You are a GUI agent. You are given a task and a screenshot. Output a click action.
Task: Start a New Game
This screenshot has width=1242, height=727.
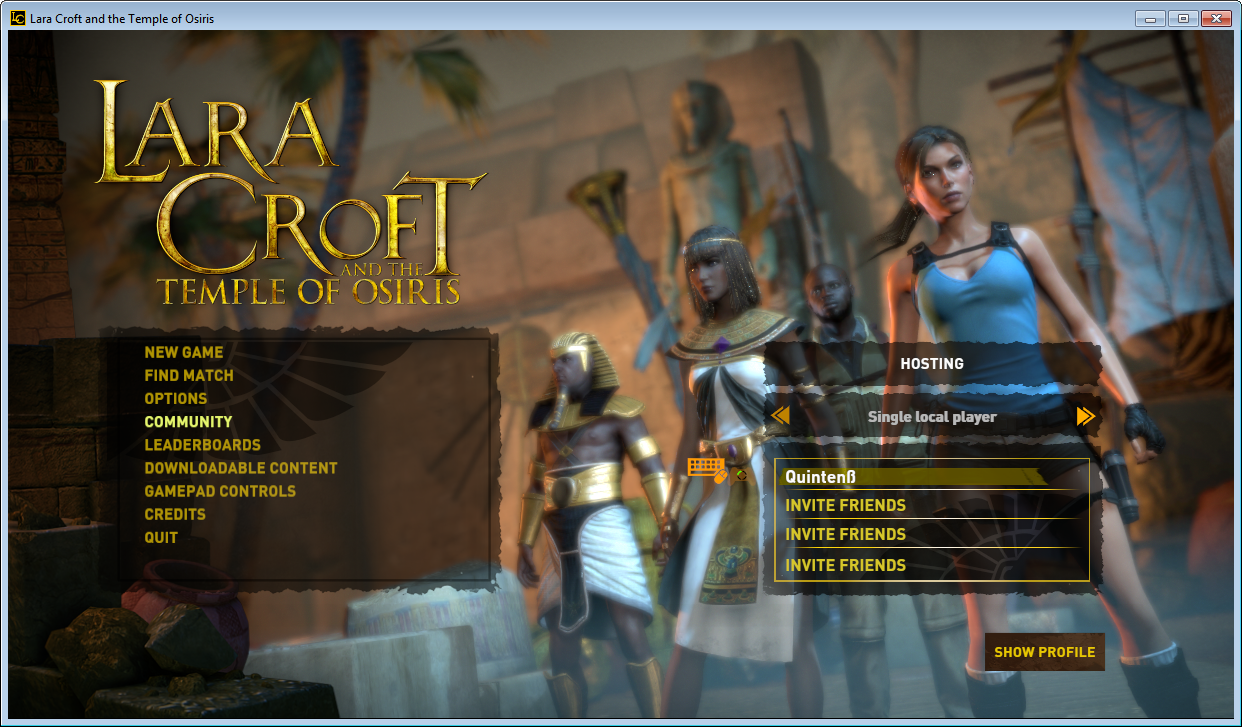click(184, 352)
